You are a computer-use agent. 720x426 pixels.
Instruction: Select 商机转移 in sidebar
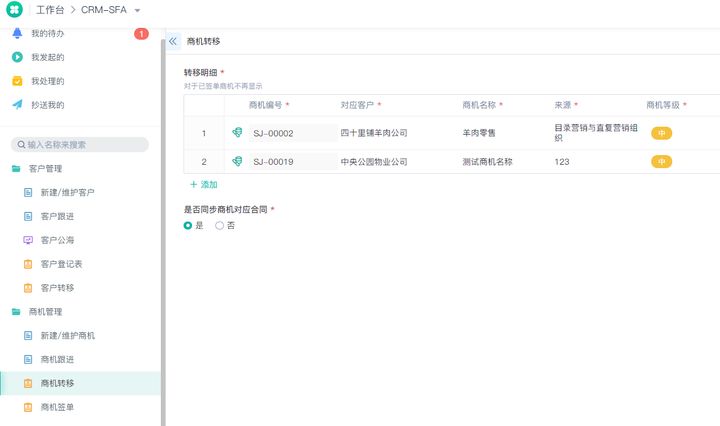[80, 383]
